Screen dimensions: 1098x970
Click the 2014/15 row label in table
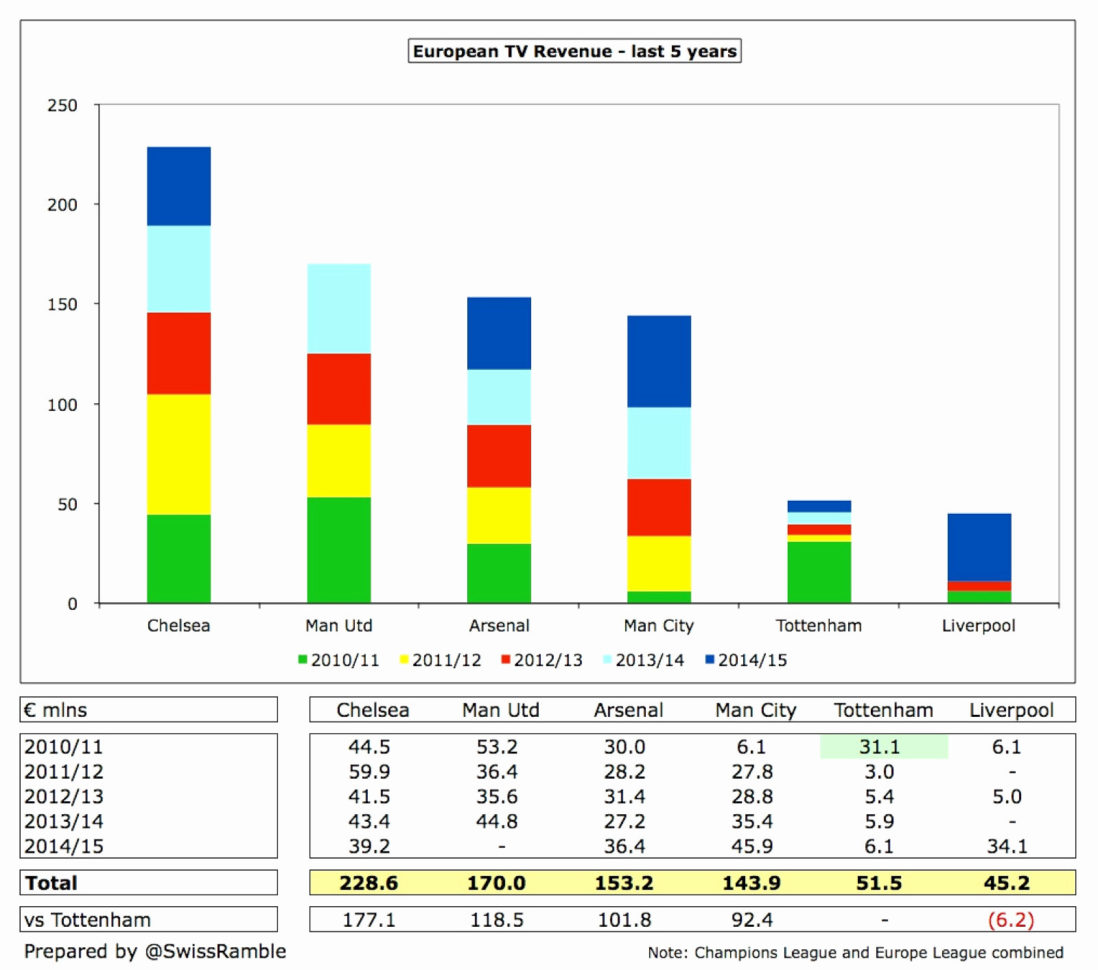[64, 846]
